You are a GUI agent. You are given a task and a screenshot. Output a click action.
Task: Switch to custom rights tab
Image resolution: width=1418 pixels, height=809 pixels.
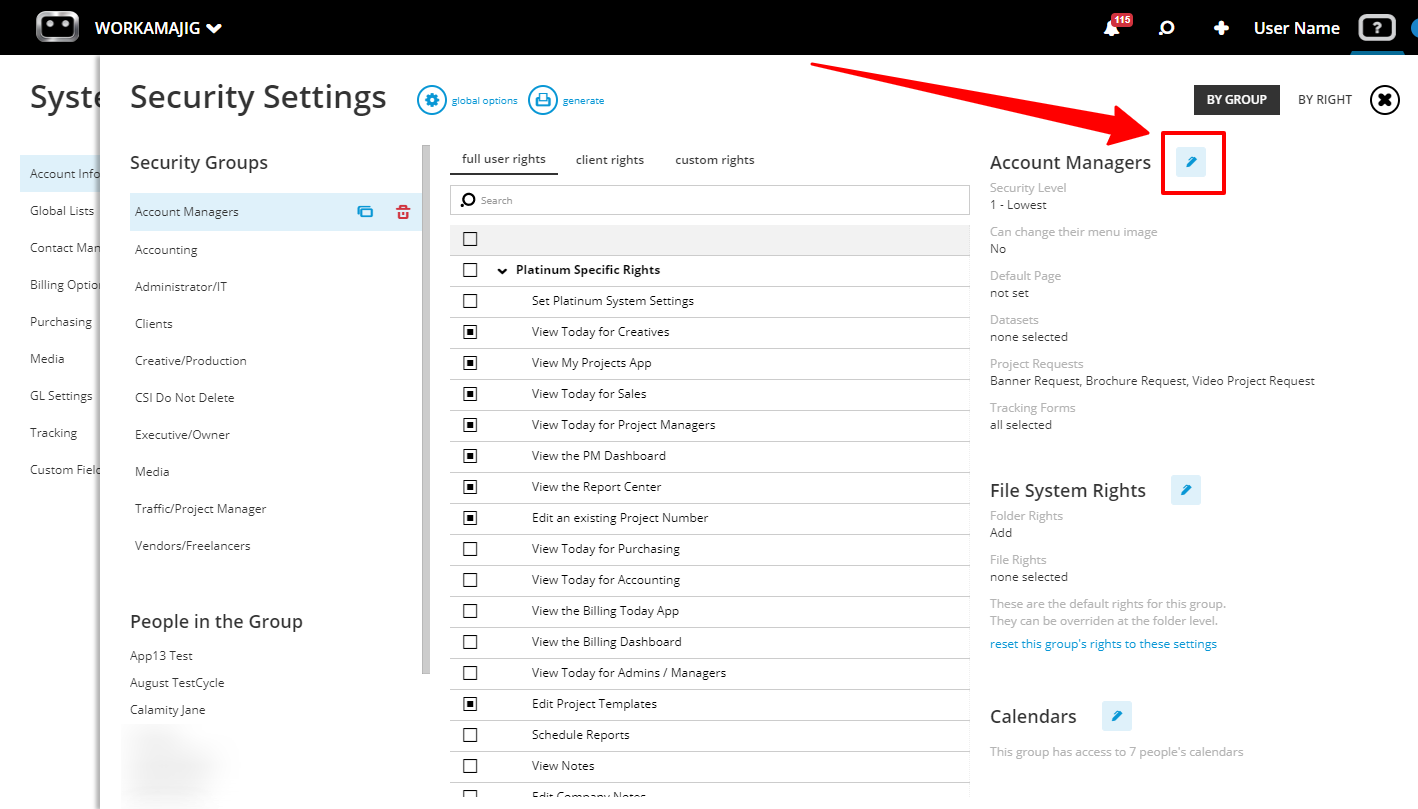(x=715, y=160)
